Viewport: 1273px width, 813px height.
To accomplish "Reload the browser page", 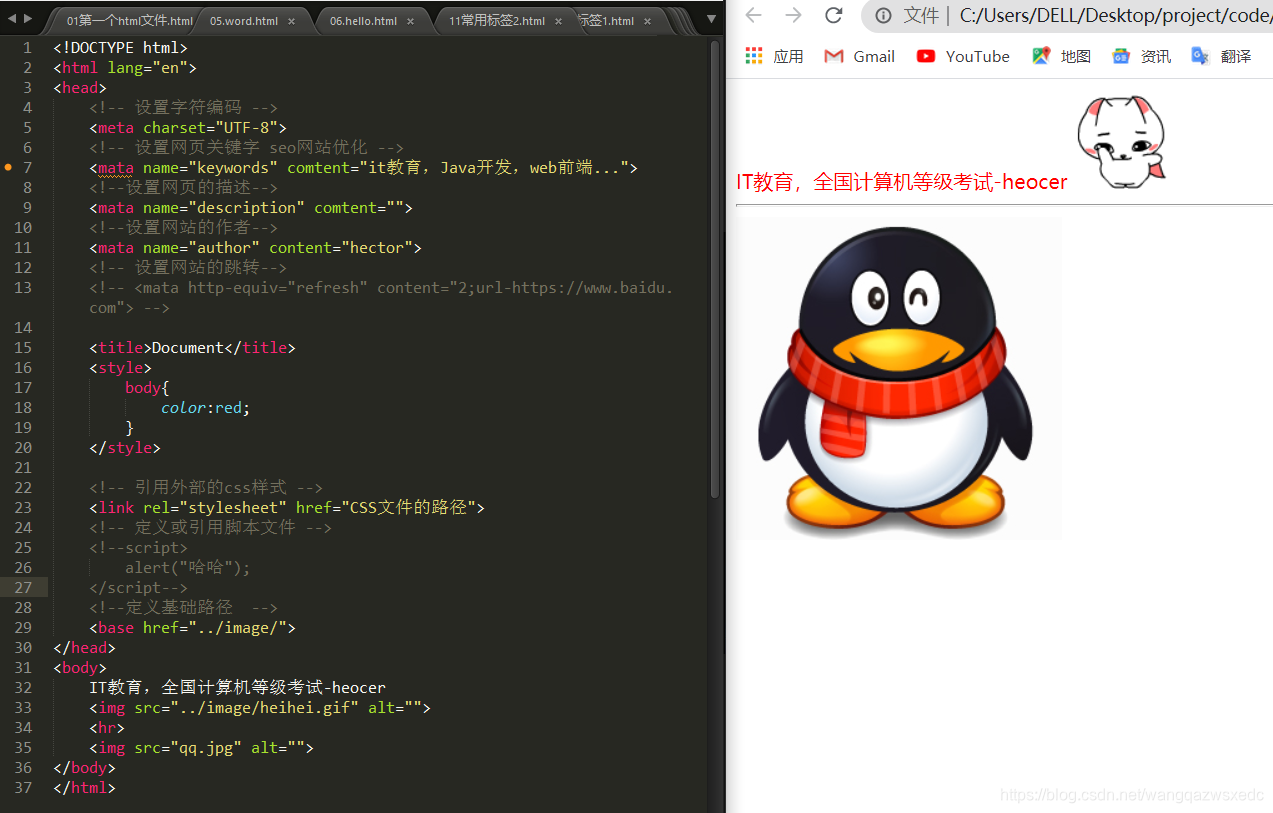I will [833, 15].
